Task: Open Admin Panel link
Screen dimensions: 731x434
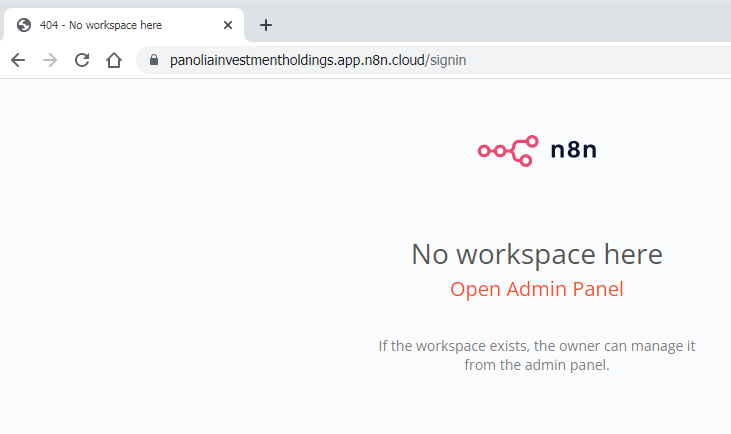Action: [537, 289]
